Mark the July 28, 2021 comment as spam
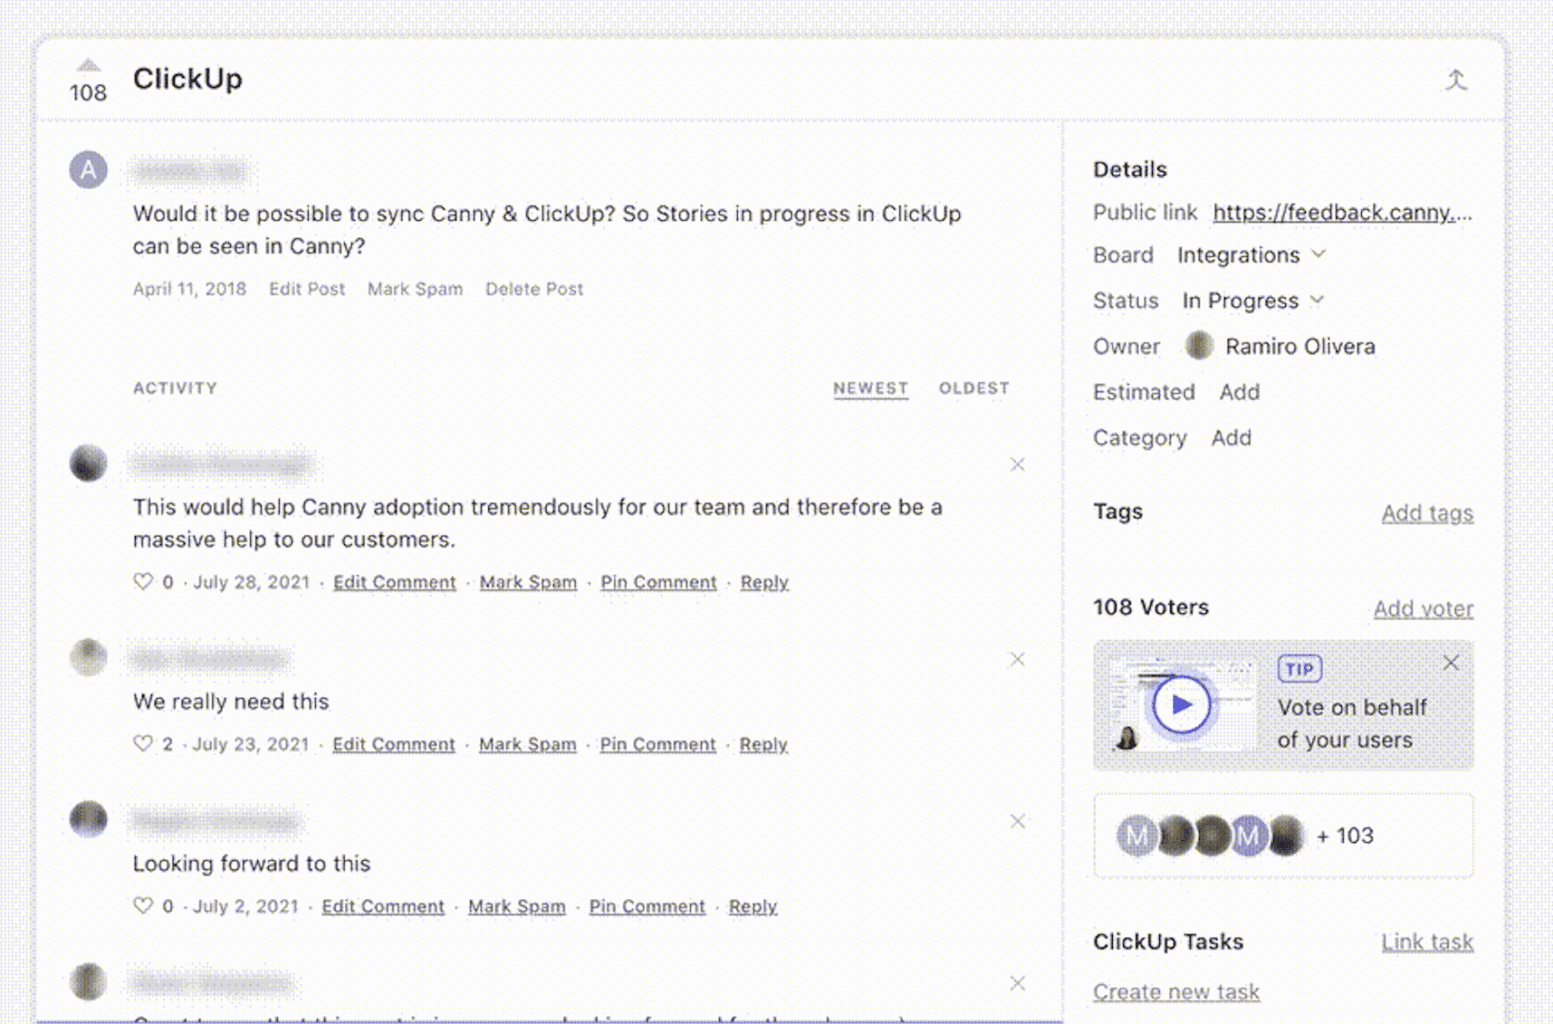This screenshot has height=1024, width=1553. point(528,582)
